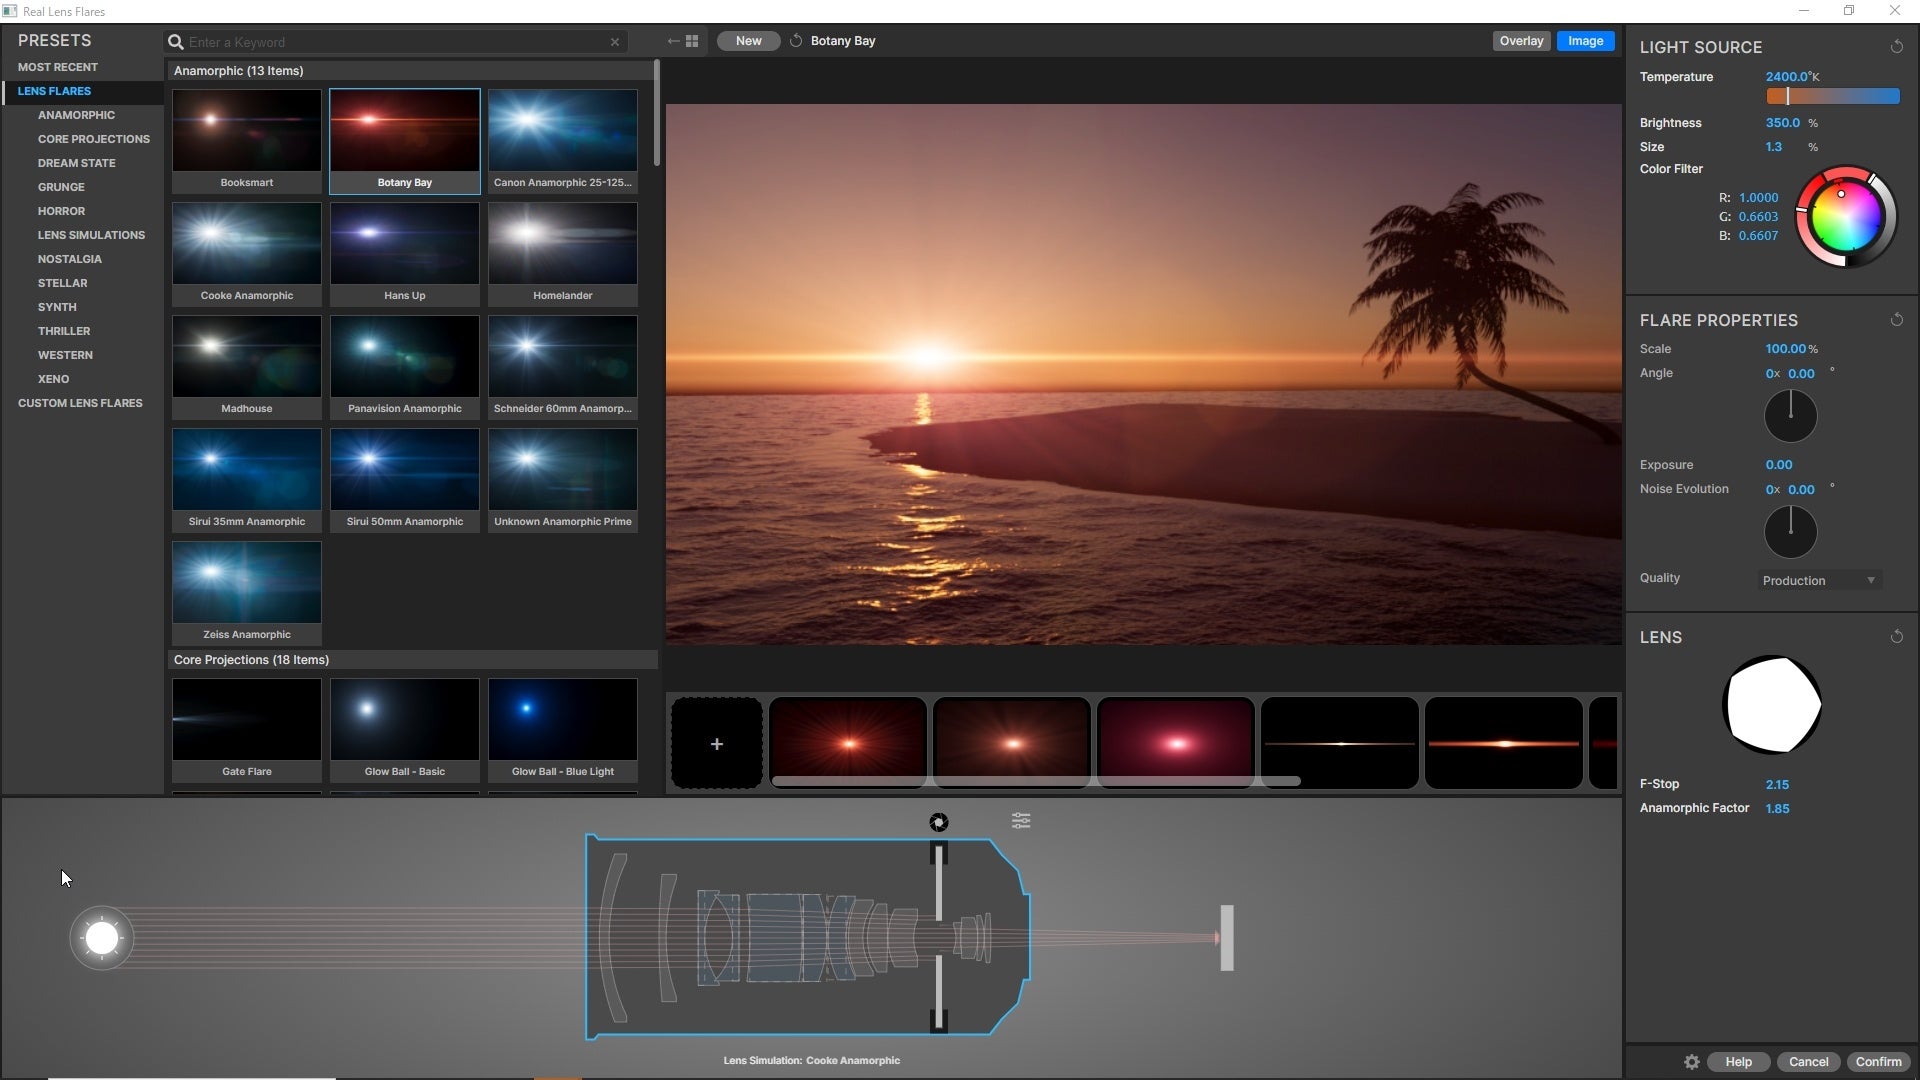Switch to the Custom Lens Flares section
The height and width of the screenshot is (1080, 1920).
pos(80,403)
